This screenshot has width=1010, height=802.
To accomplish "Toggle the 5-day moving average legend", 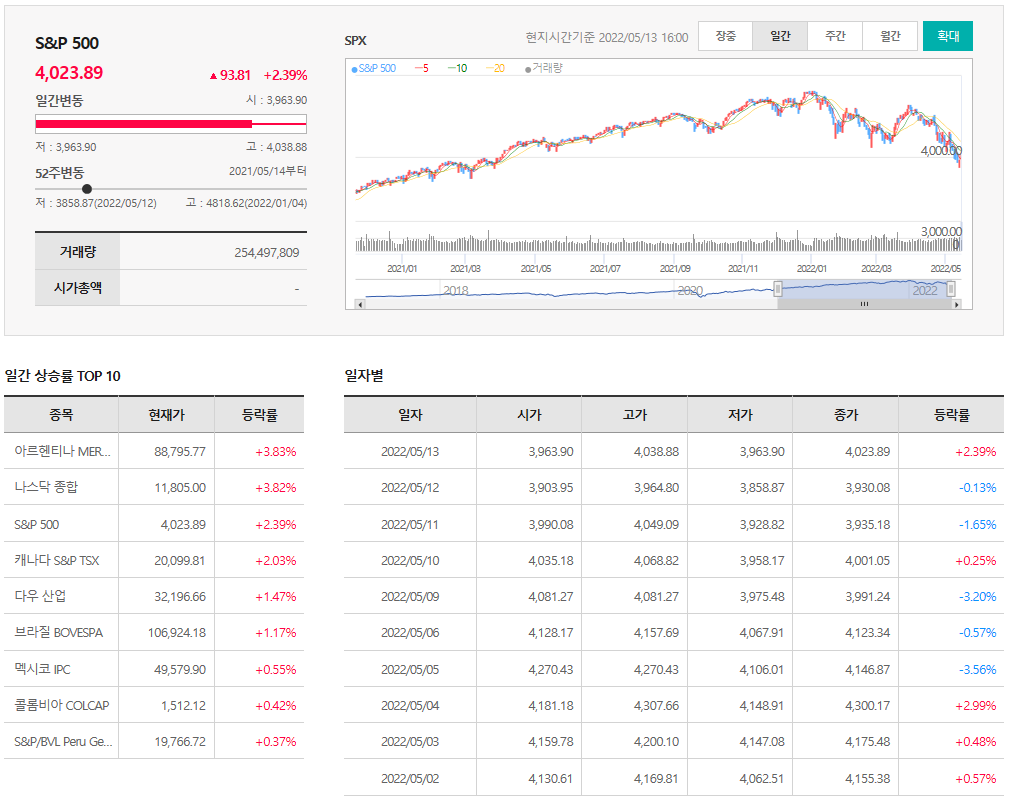I will coord(422,68).
